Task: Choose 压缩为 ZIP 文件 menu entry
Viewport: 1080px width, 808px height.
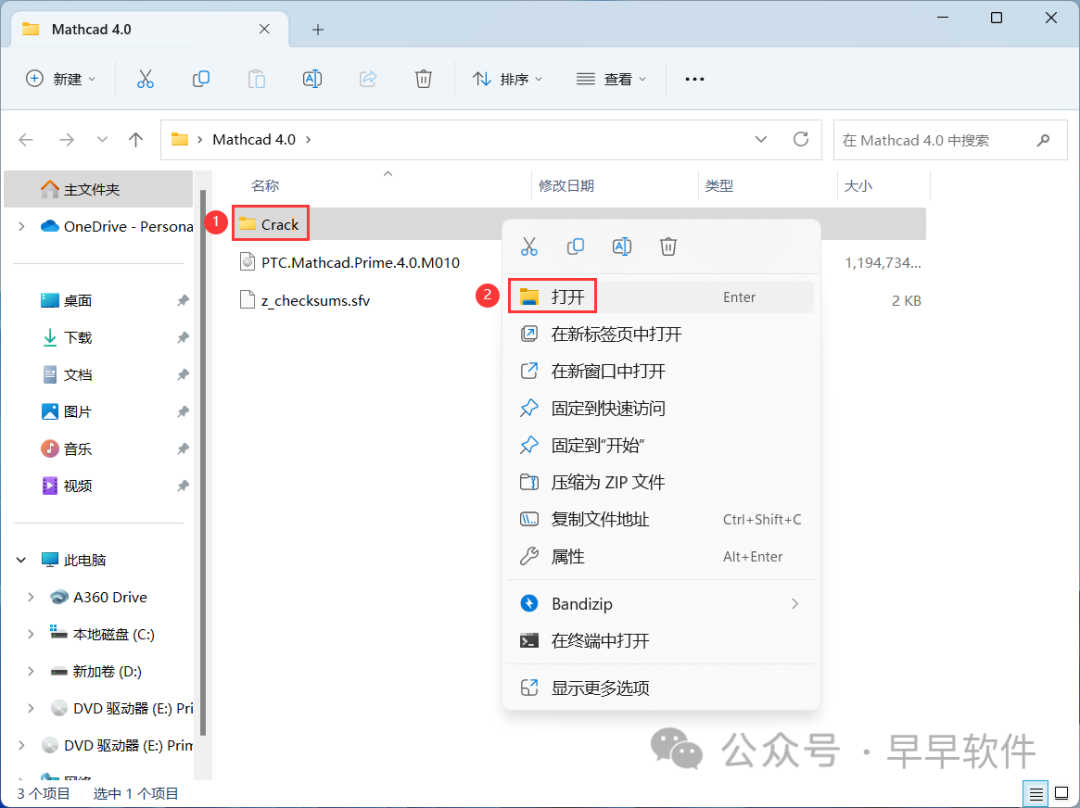Action: [x=661, y=482]
